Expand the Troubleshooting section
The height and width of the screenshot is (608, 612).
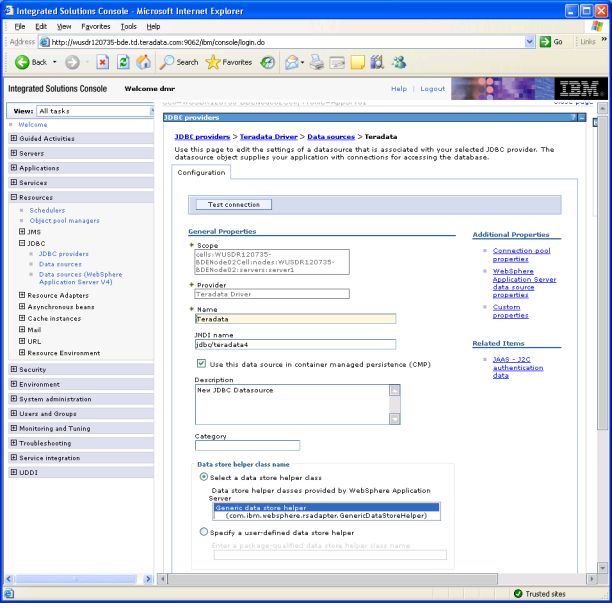click(14, 443)
